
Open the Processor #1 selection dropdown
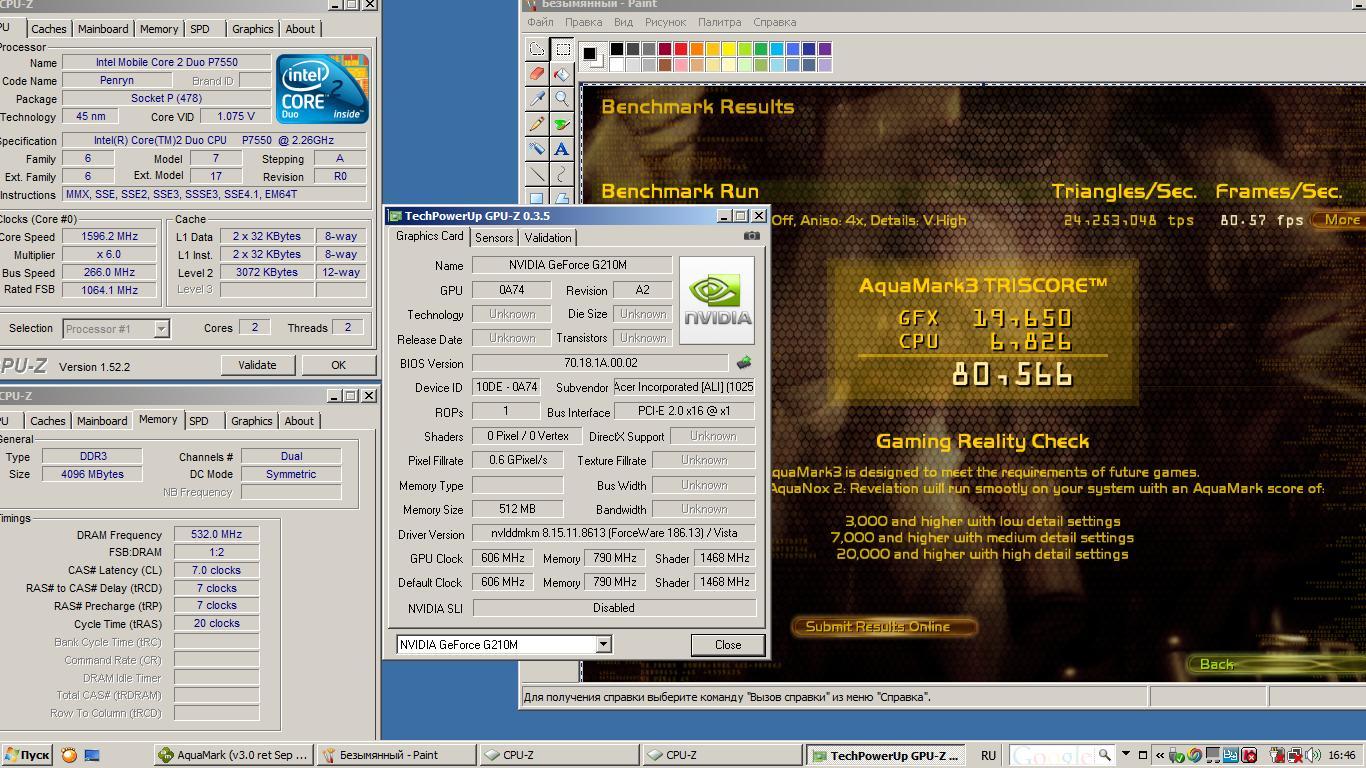pos(161,328)
